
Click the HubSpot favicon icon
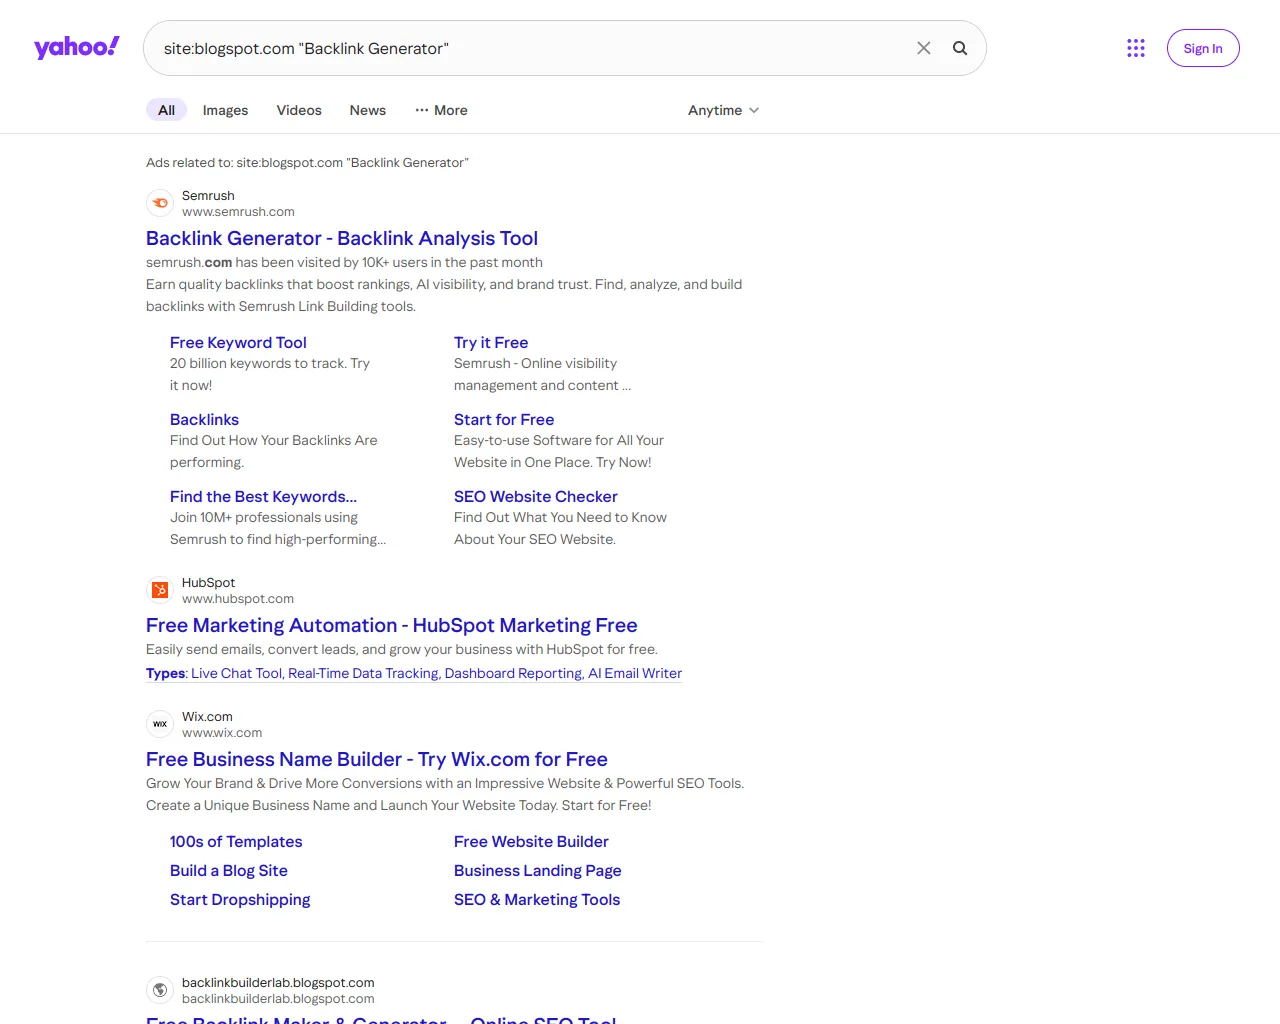[x=160, y=590]
